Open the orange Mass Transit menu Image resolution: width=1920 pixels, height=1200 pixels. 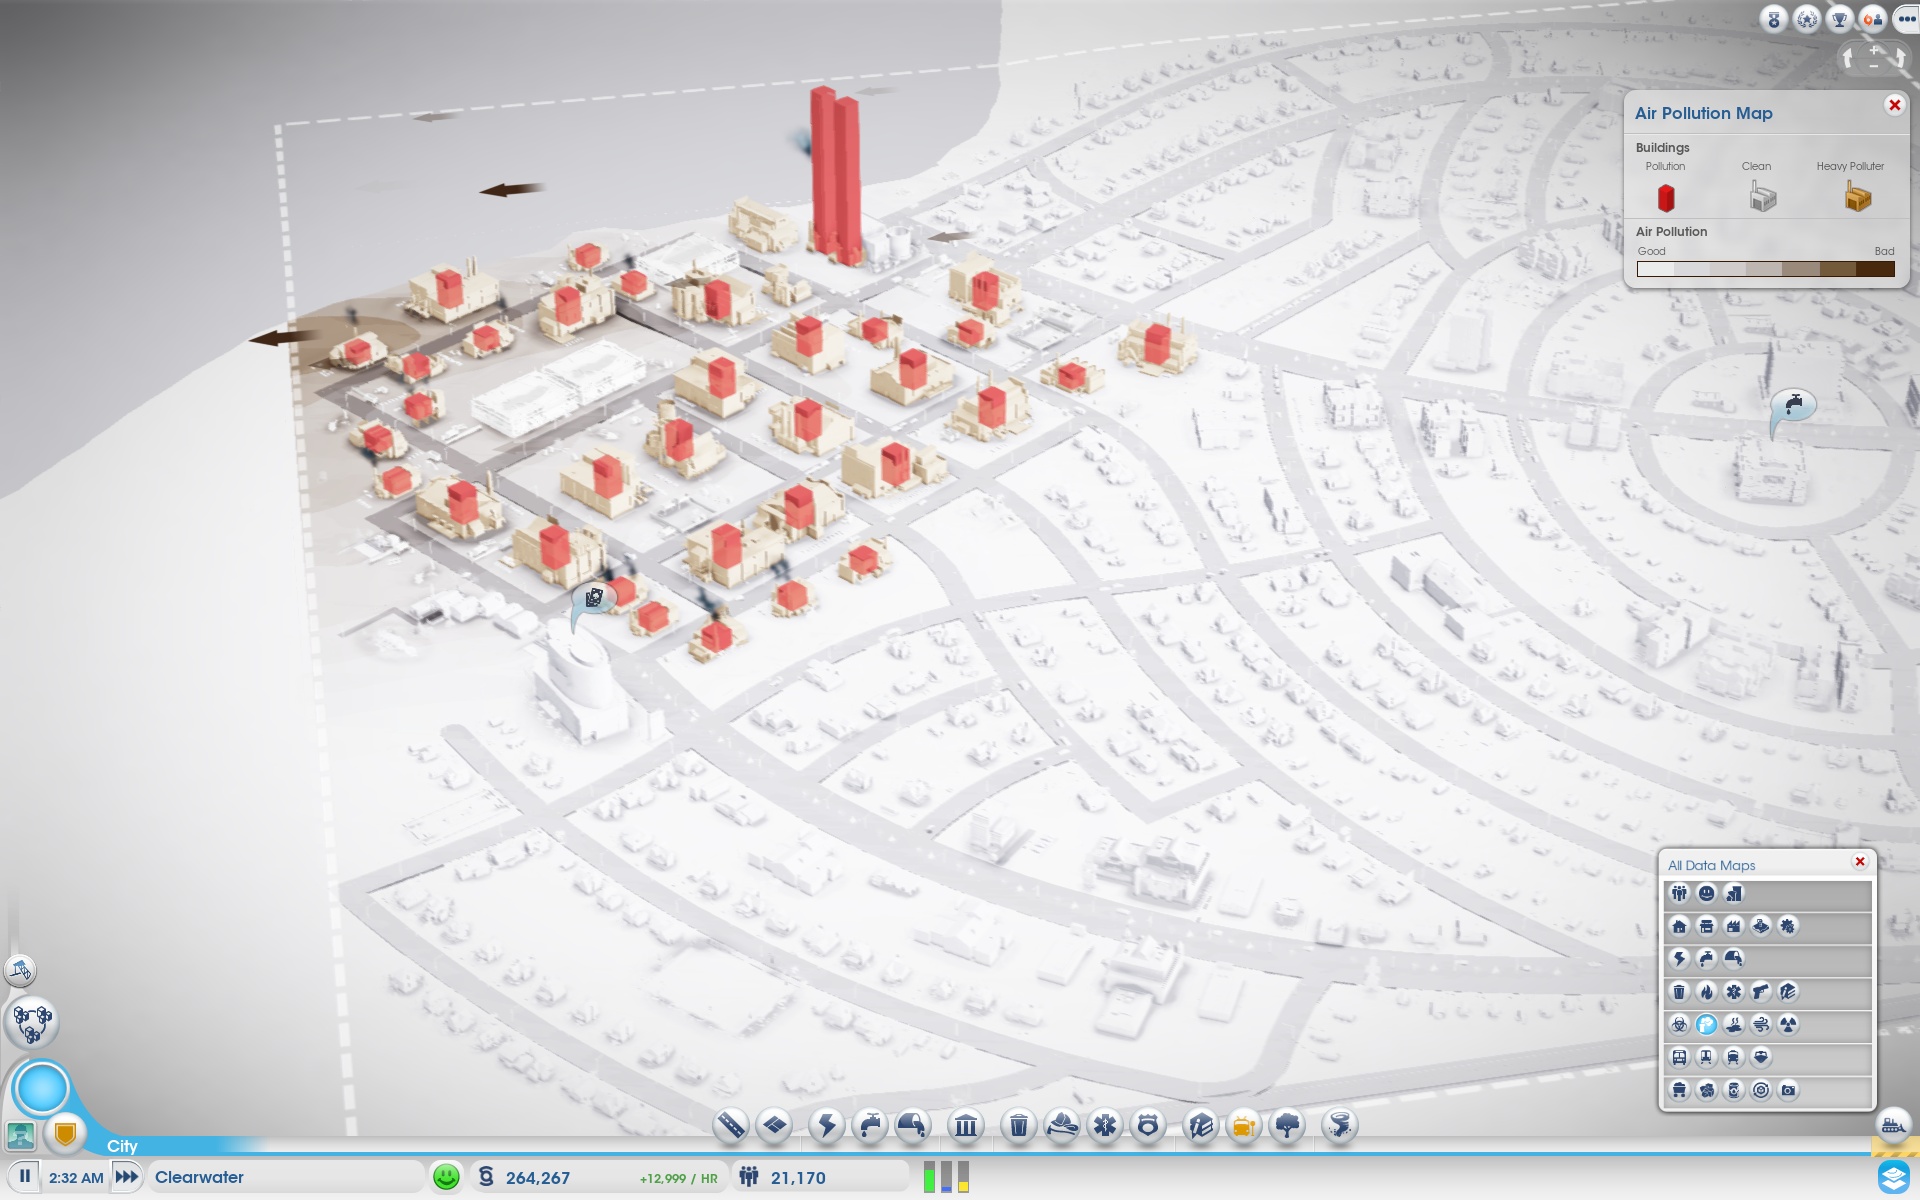click(1244, 1126)
